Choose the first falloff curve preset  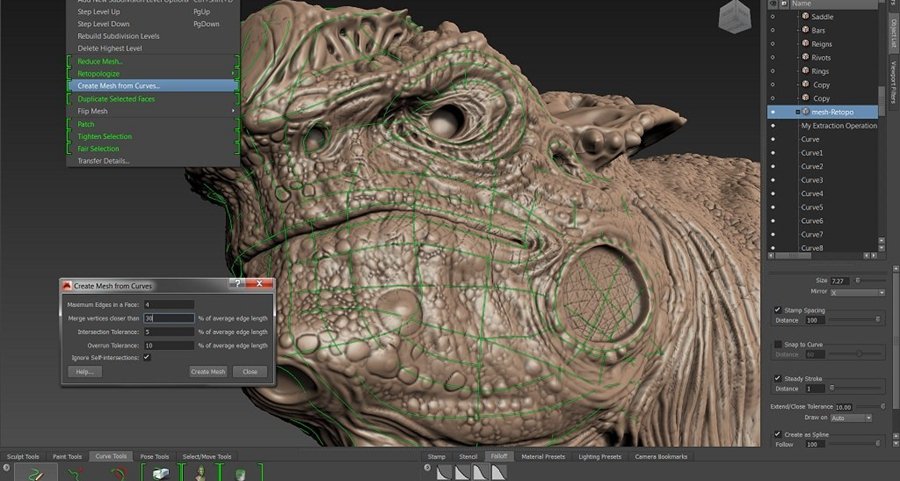(x=444, y=472)
